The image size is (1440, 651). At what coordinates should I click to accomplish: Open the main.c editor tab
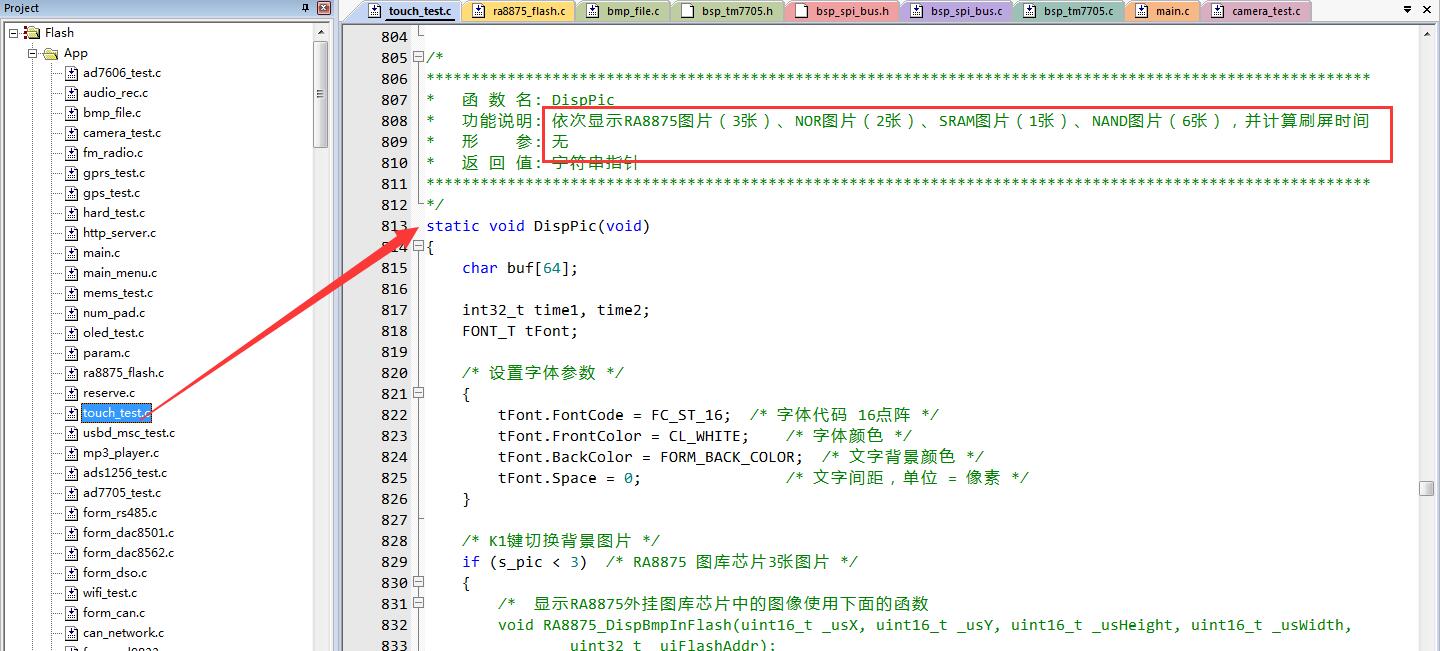tap(1172, 12)
